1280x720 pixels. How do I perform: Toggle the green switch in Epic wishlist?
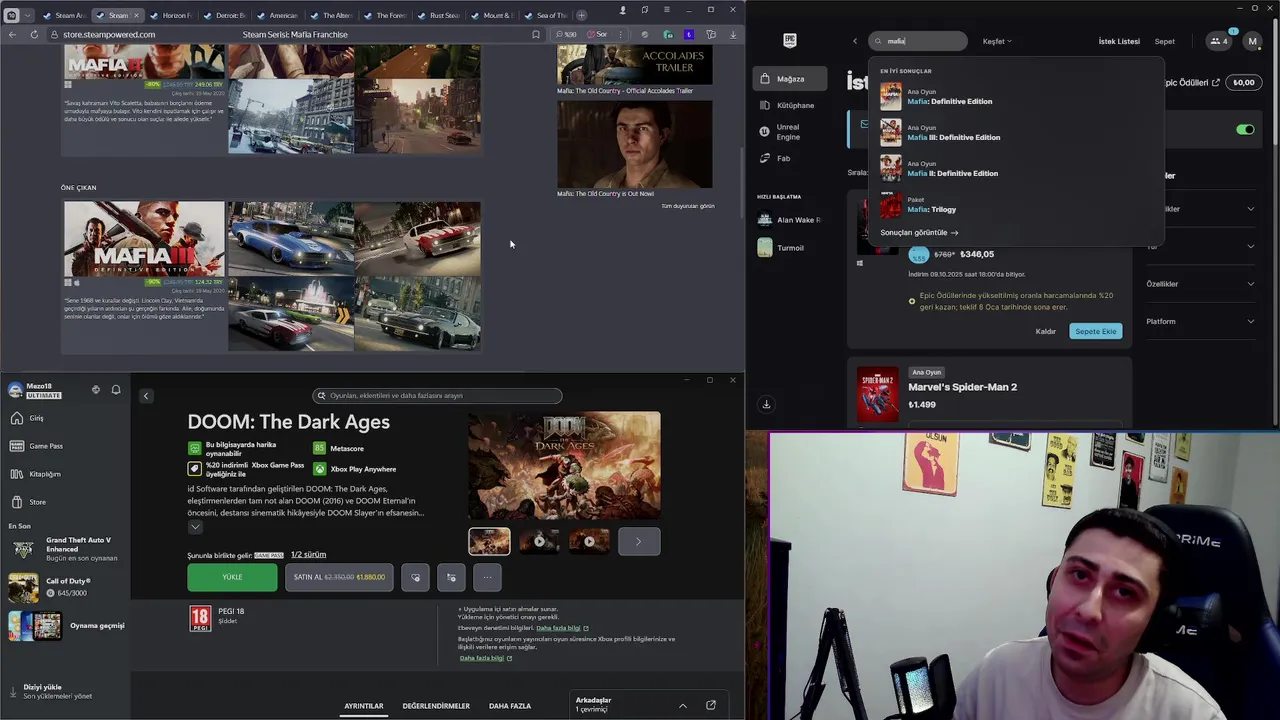(x=1245, y=130)
